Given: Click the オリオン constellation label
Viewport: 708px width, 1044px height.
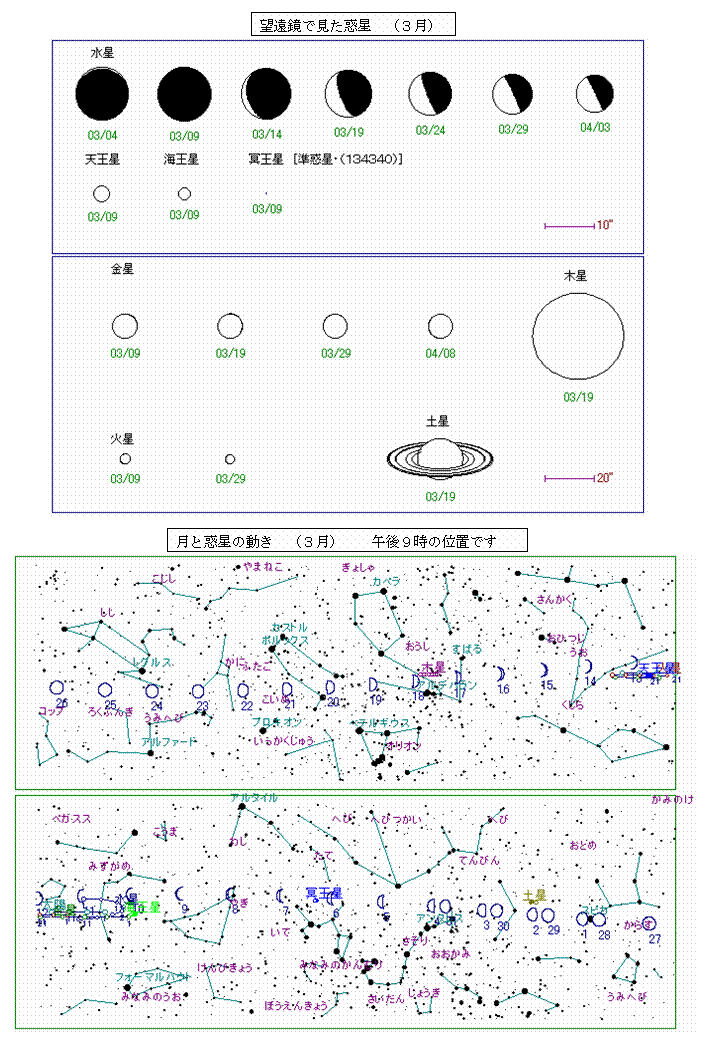Looking at the screenshot, I should click(x=404, y=746).
